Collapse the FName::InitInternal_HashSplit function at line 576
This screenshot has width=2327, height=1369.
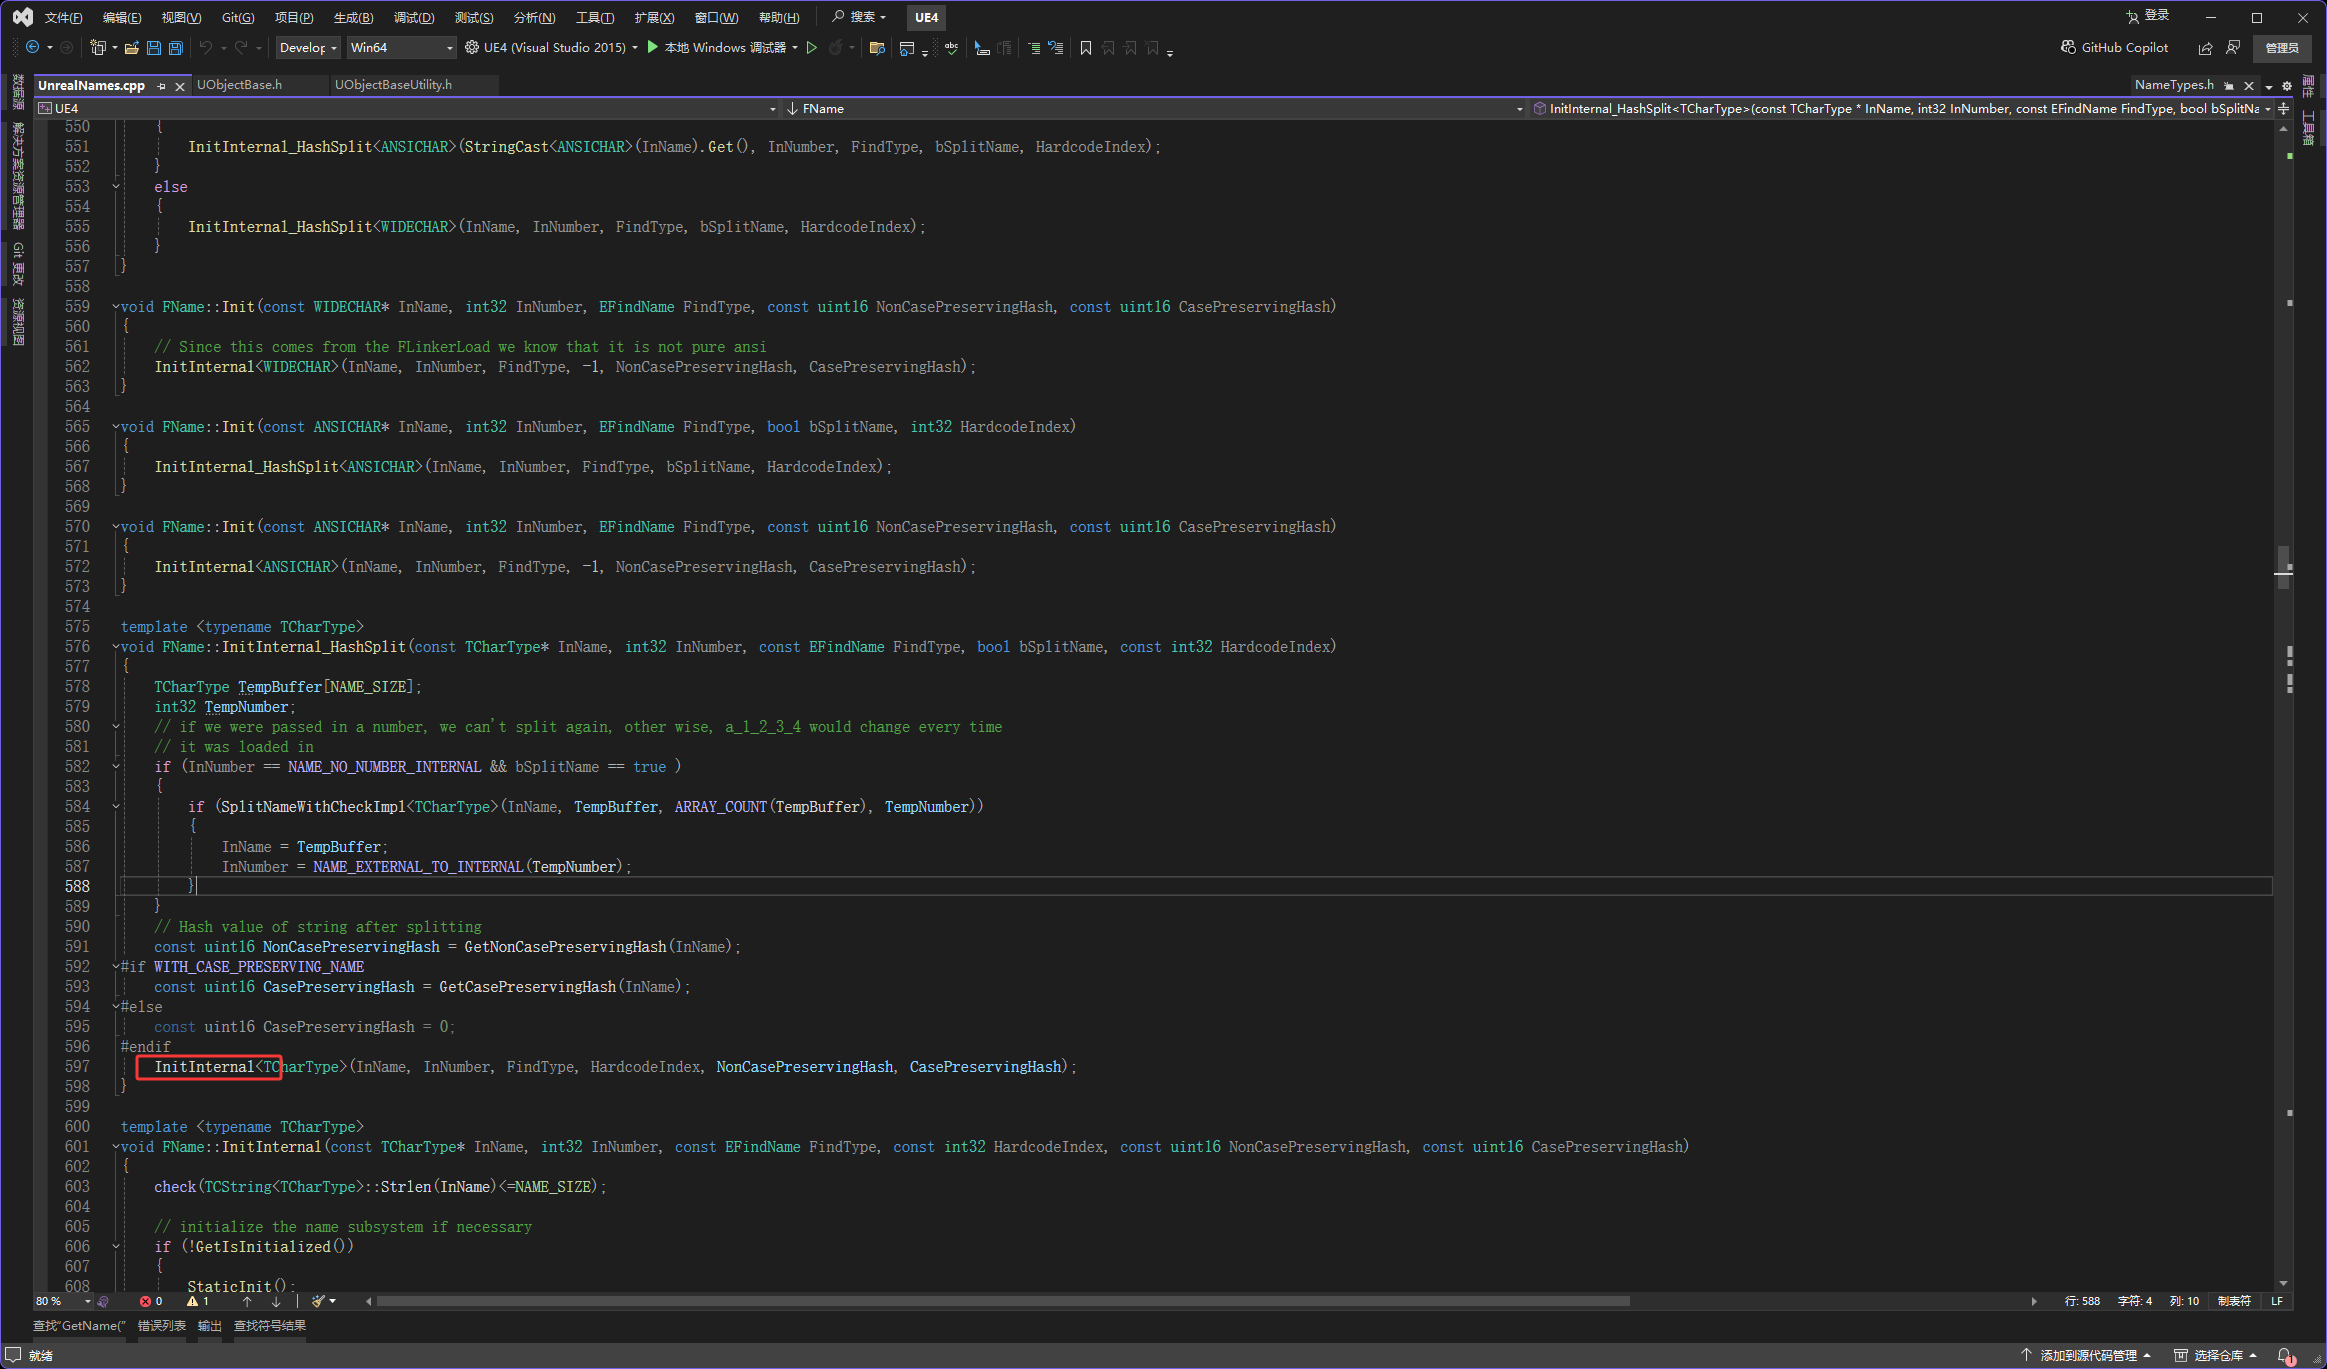[x=116, y=647]
